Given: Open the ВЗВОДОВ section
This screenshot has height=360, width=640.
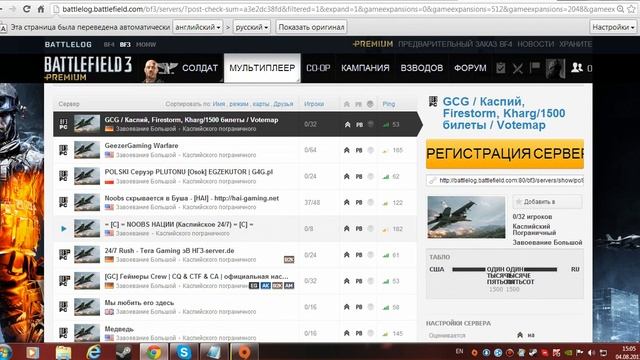Looking at the screenshot, I should 422,68.
